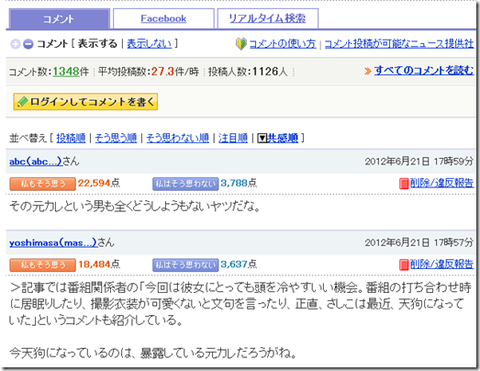Screen dimensions: 480x371
Task: Open the リアルタイム検索 tab
Action: coord(267,19)
